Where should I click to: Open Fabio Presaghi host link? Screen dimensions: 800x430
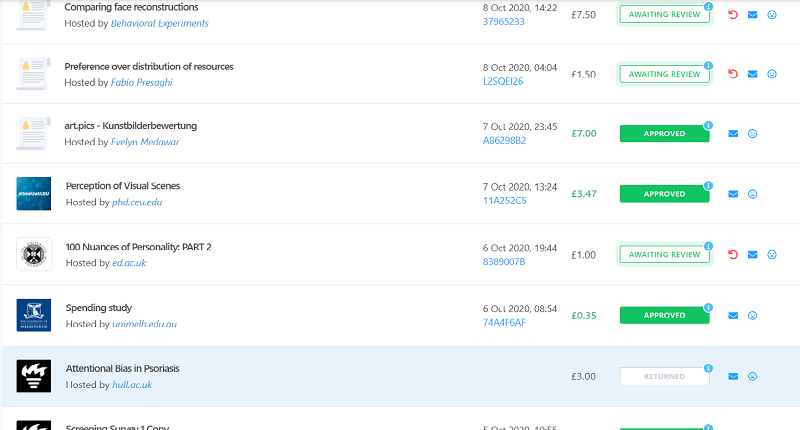click(x=142, y=83)
